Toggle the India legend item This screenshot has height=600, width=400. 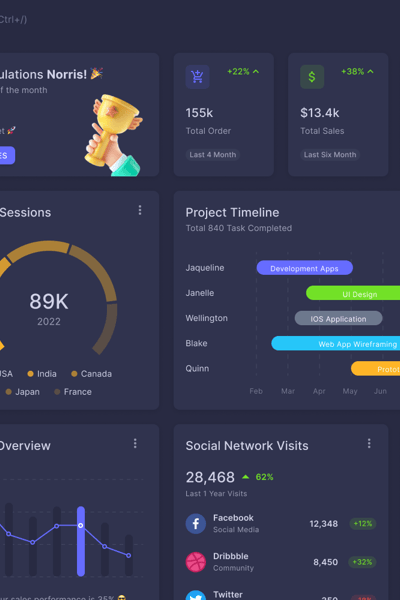pos(42,374)
